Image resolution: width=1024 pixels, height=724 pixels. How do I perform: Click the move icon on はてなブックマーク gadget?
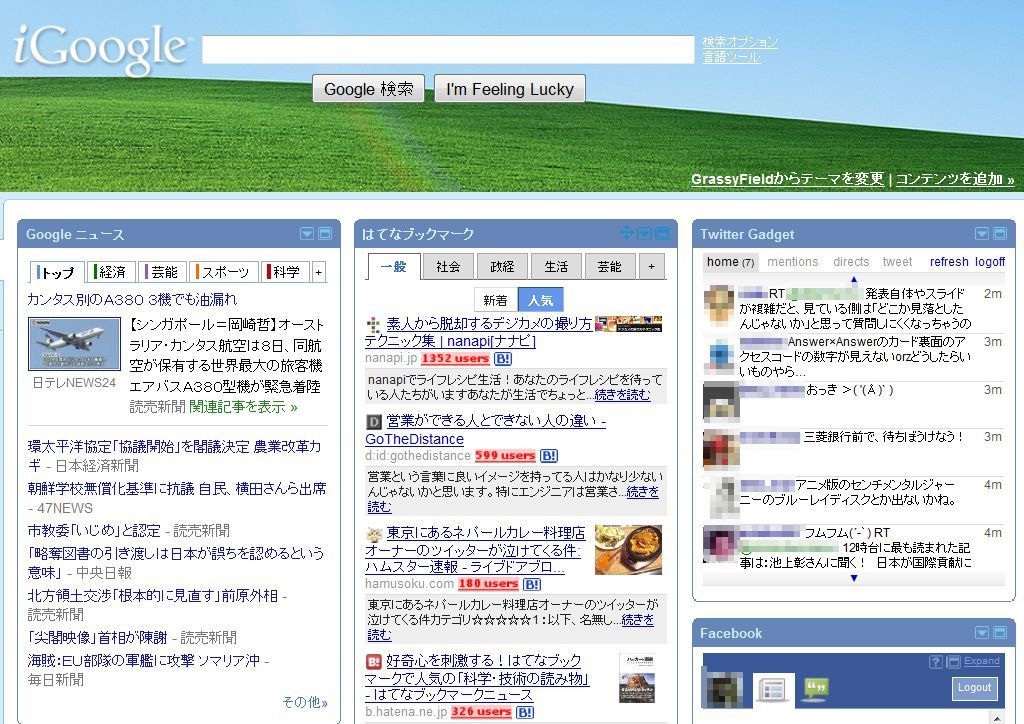626,233
